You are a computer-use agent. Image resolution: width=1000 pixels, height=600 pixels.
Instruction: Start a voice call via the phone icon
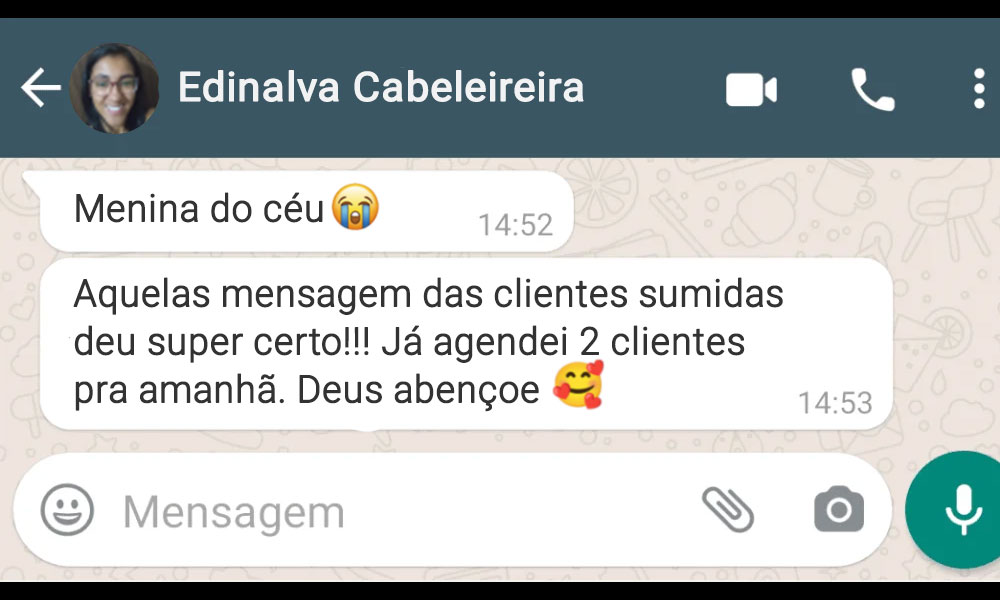tap(872, 89)
